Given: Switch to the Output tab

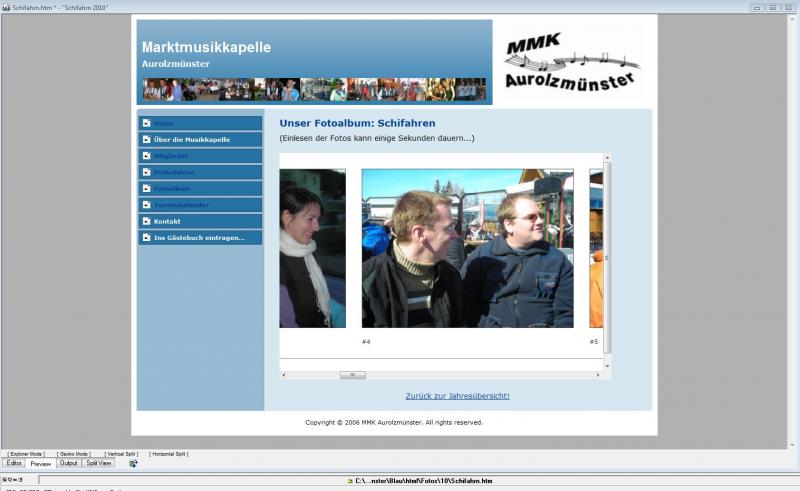Looking at the screenshot, I should coord(69,463).
